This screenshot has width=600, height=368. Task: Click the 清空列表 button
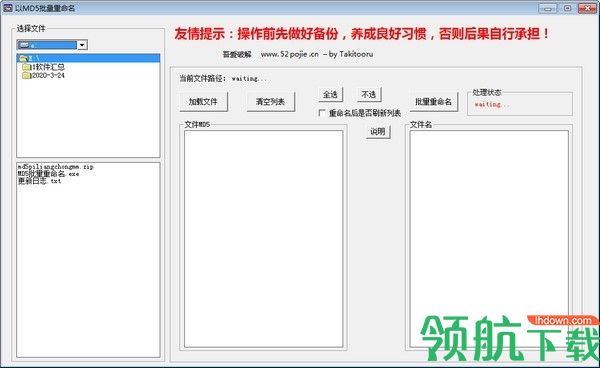click(271, 102)
